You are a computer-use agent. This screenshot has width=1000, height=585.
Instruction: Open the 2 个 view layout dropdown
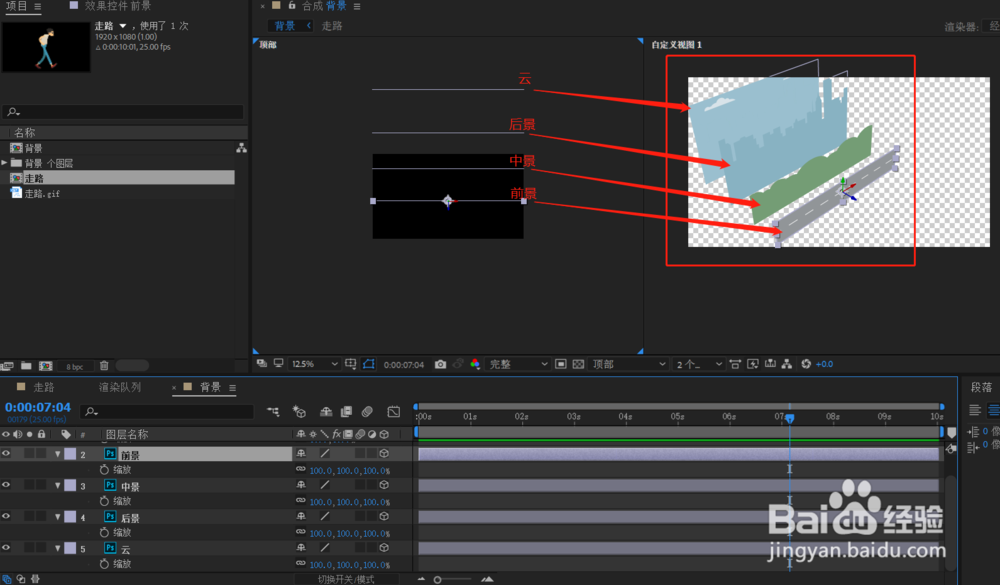698,364
